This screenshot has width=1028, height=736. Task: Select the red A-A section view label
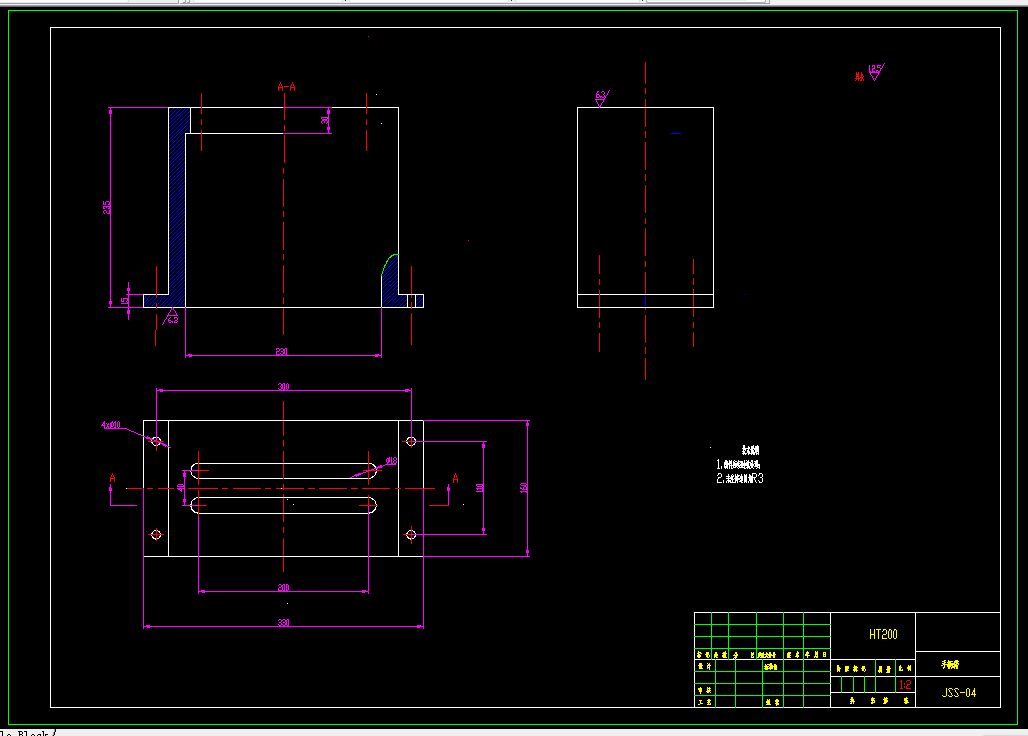(x=287, y=87)
